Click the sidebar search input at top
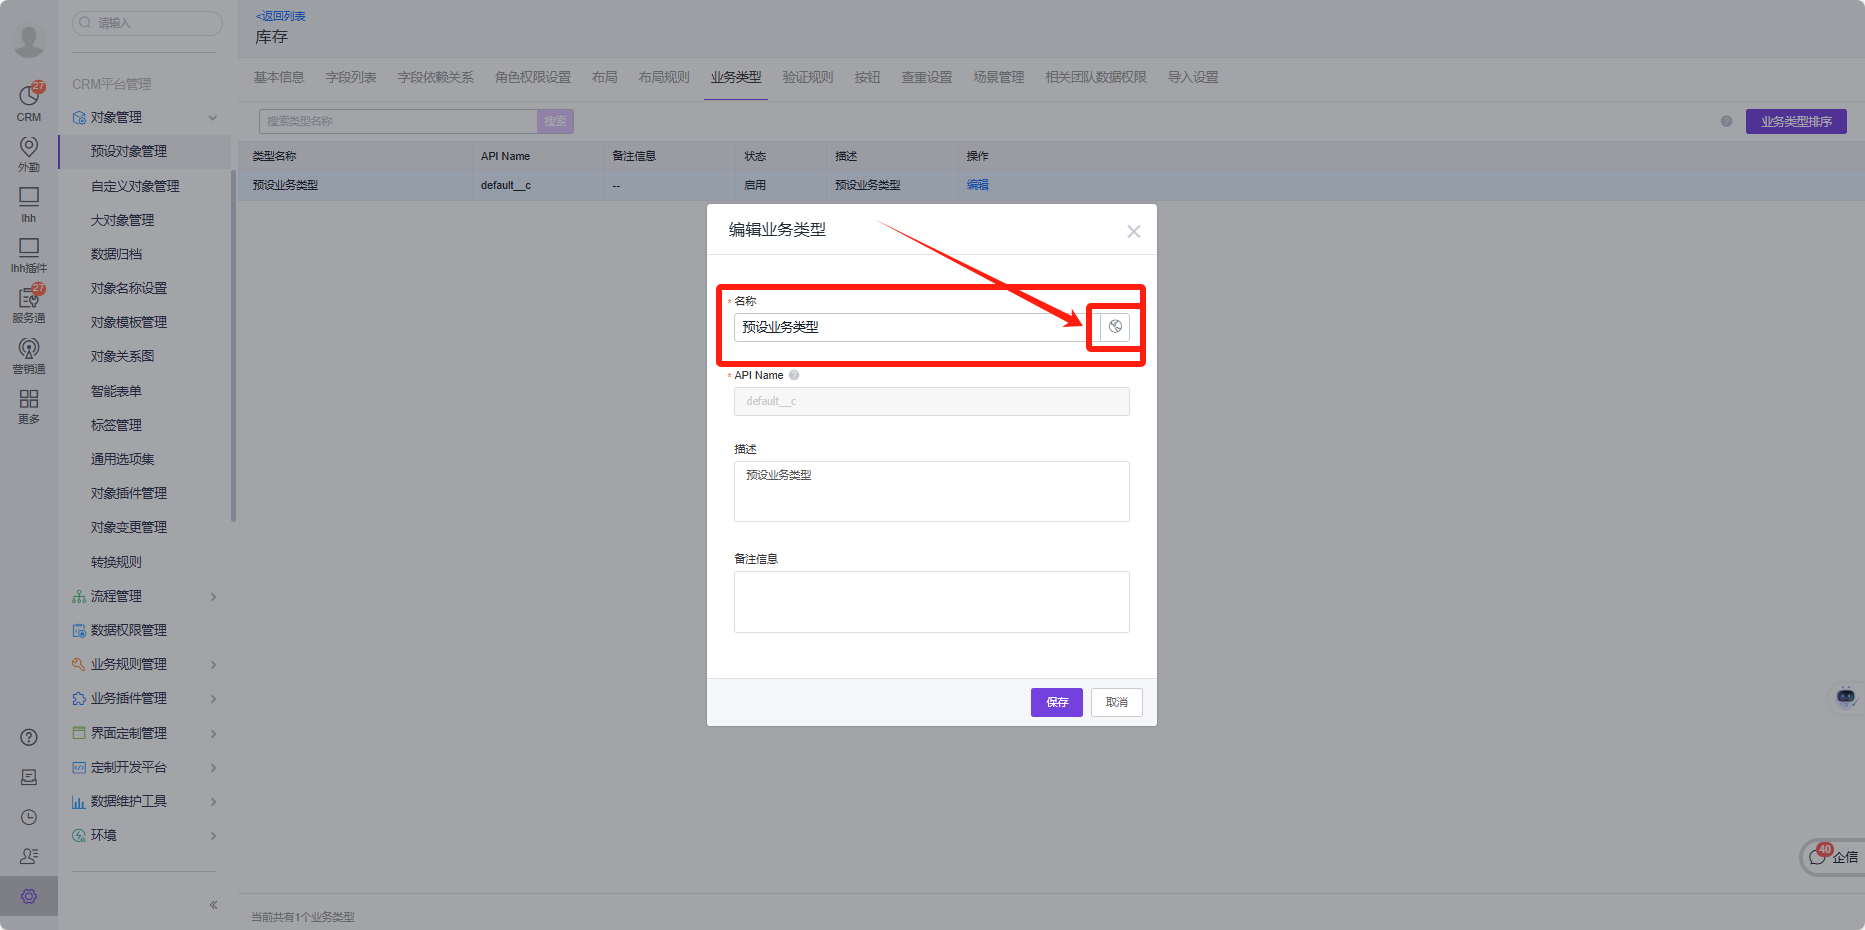Screen dimensions: 1865x930 tap(147, 23)
